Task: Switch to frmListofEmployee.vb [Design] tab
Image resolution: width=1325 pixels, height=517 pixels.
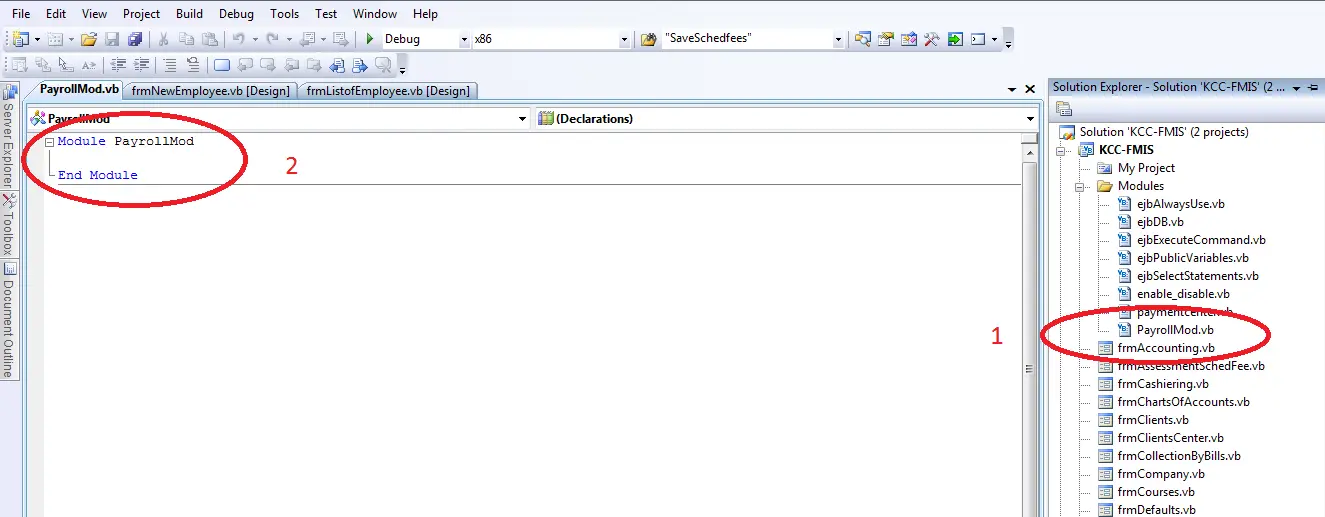Action: coord(388,90)
